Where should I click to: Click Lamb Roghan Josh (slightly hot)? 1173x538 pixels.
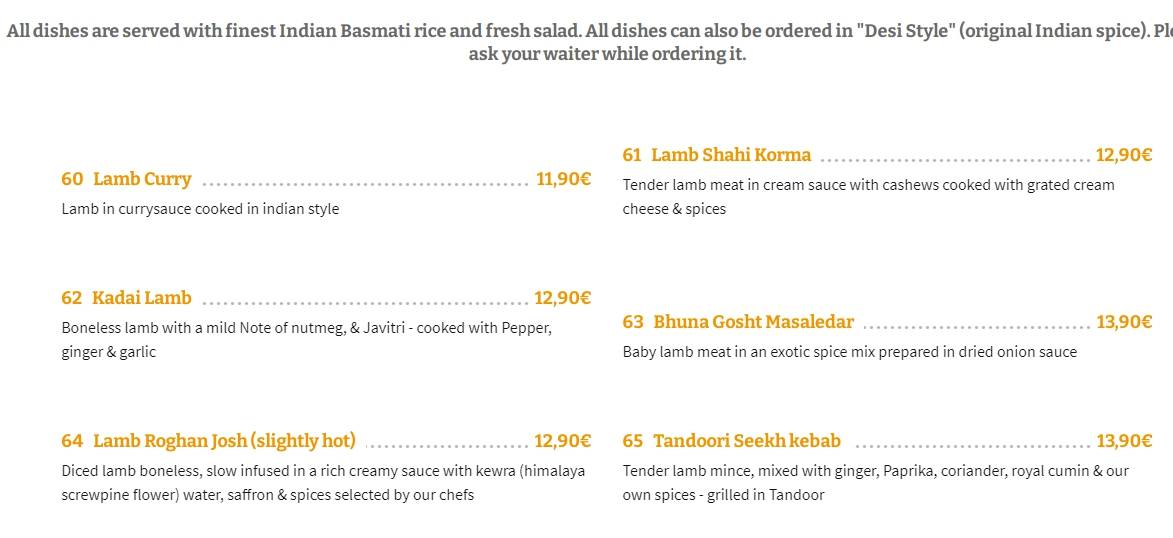(x=224, y=441)
